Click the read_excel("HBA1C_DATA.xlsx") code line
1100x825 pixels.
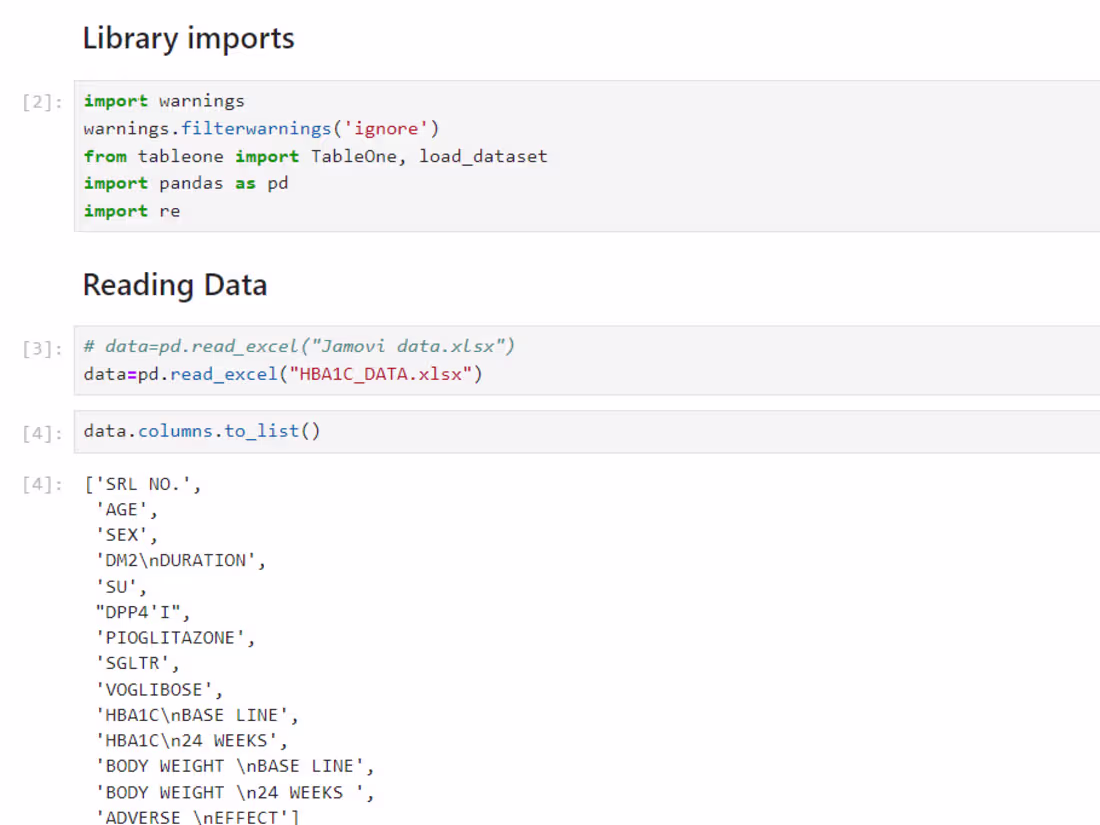283,374
